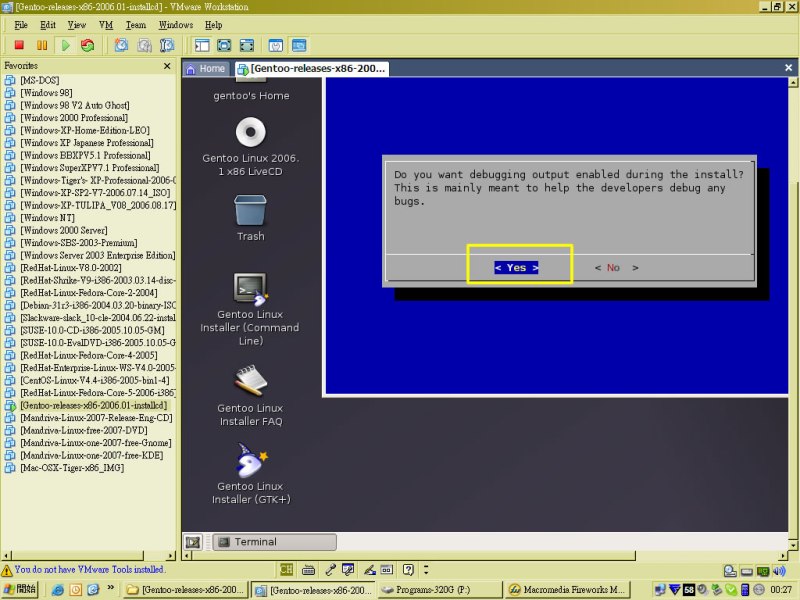Toggle the Favorites sidebar view icon
800x600 pixels.
(x=202, y=45)
